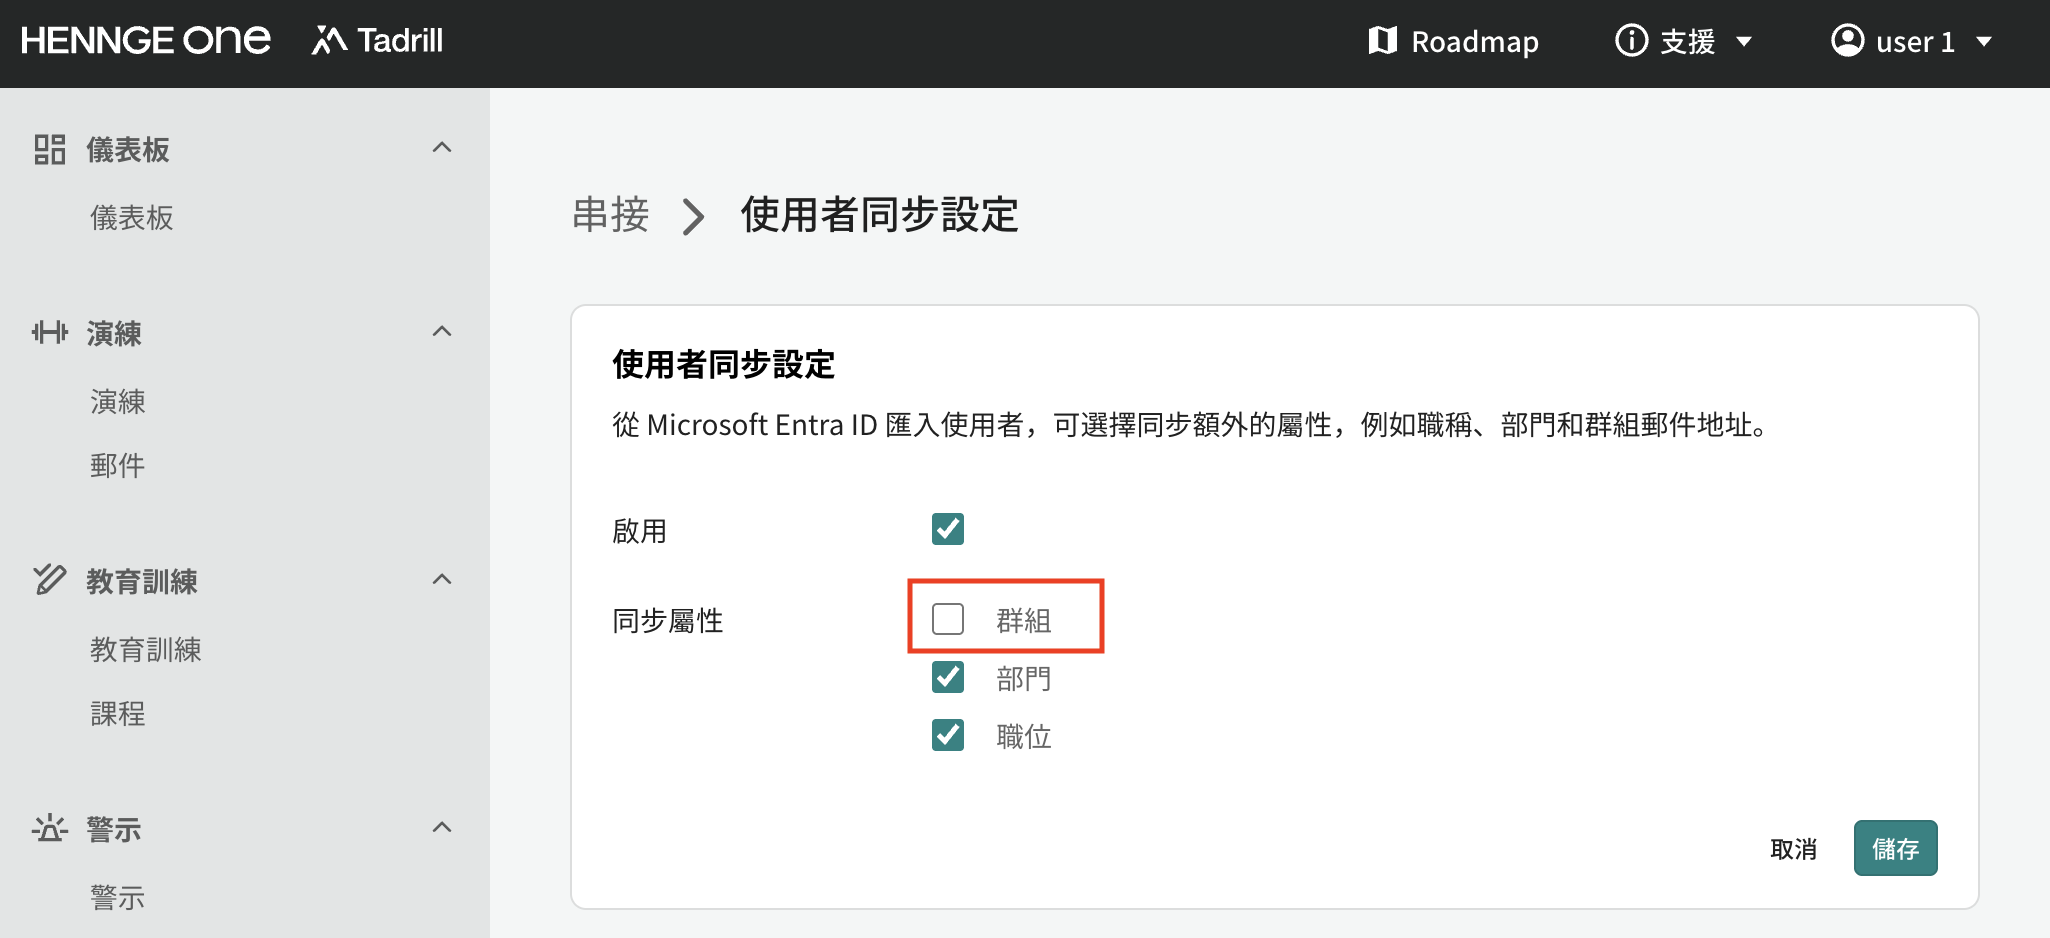Uncheck the 職位 sync attribute checkbox
The height and width of the screenshot is (938, 2050).
click(948, 735)
